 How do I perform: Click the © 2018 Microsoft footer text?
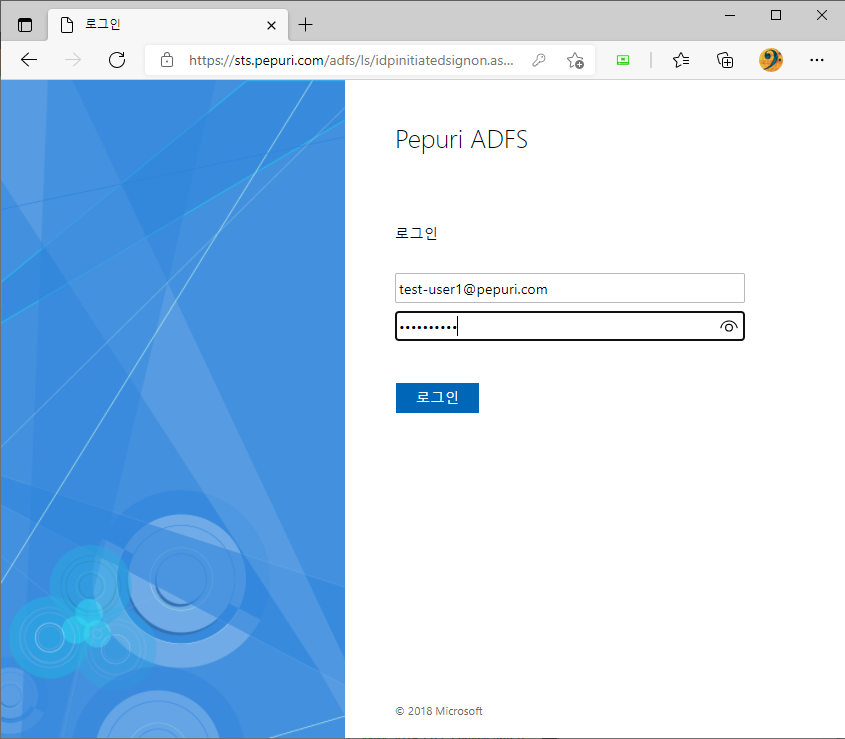click(439, 711)
